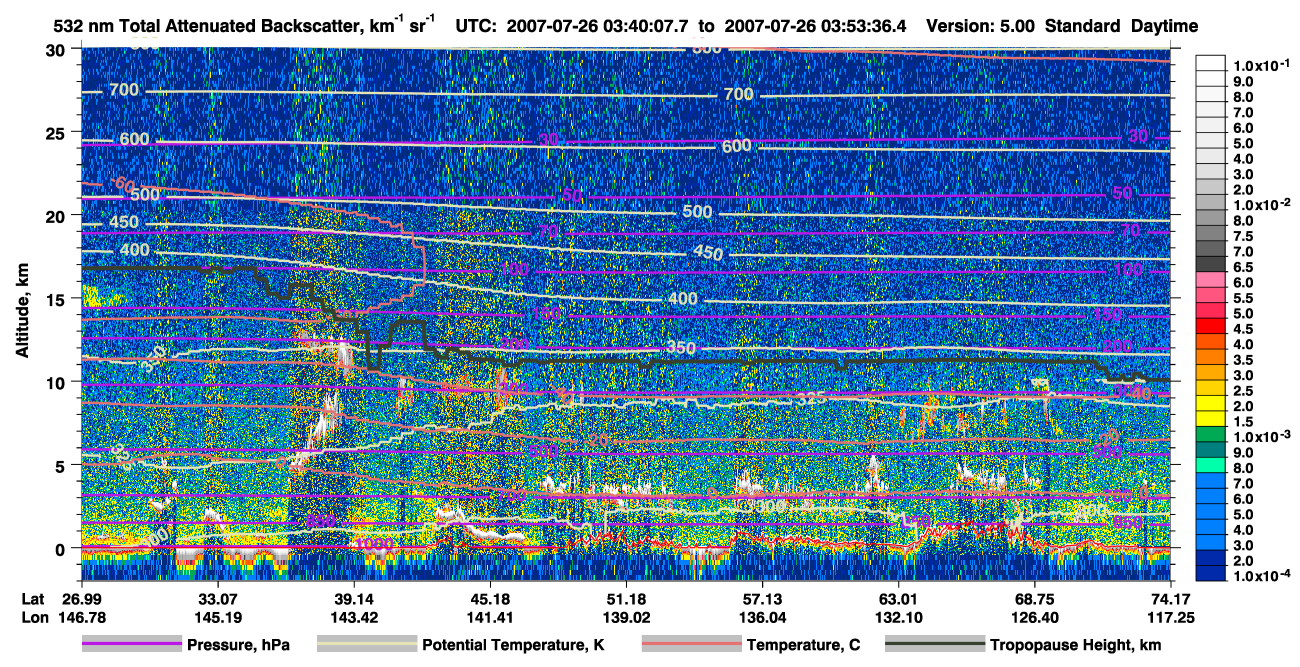Click longitude value '136.04'
Viewport: 1300px width, 667px height.
point(761,617)
